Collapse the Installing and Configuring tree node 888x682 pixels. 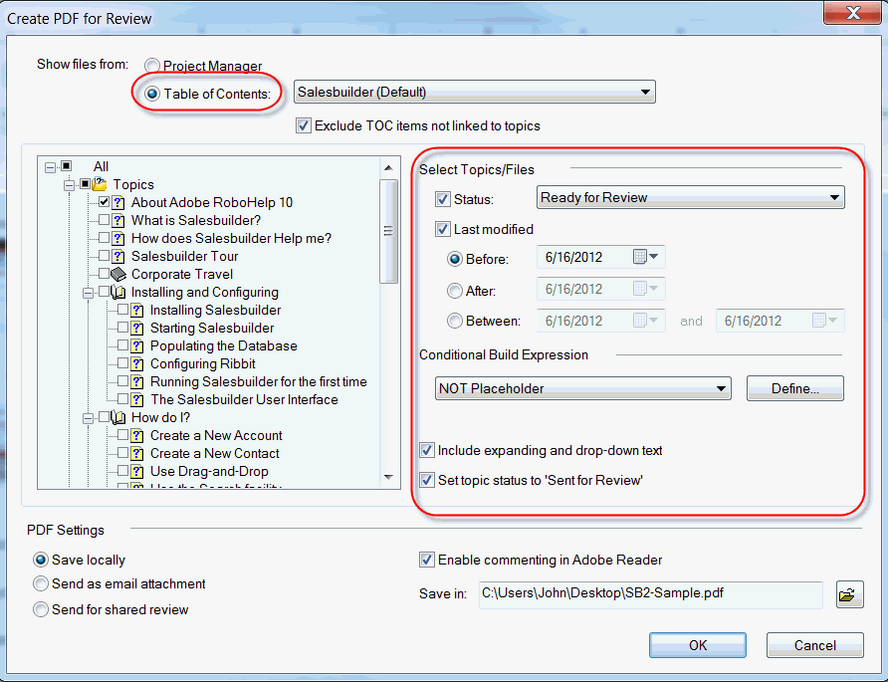(x=87, y=292)
